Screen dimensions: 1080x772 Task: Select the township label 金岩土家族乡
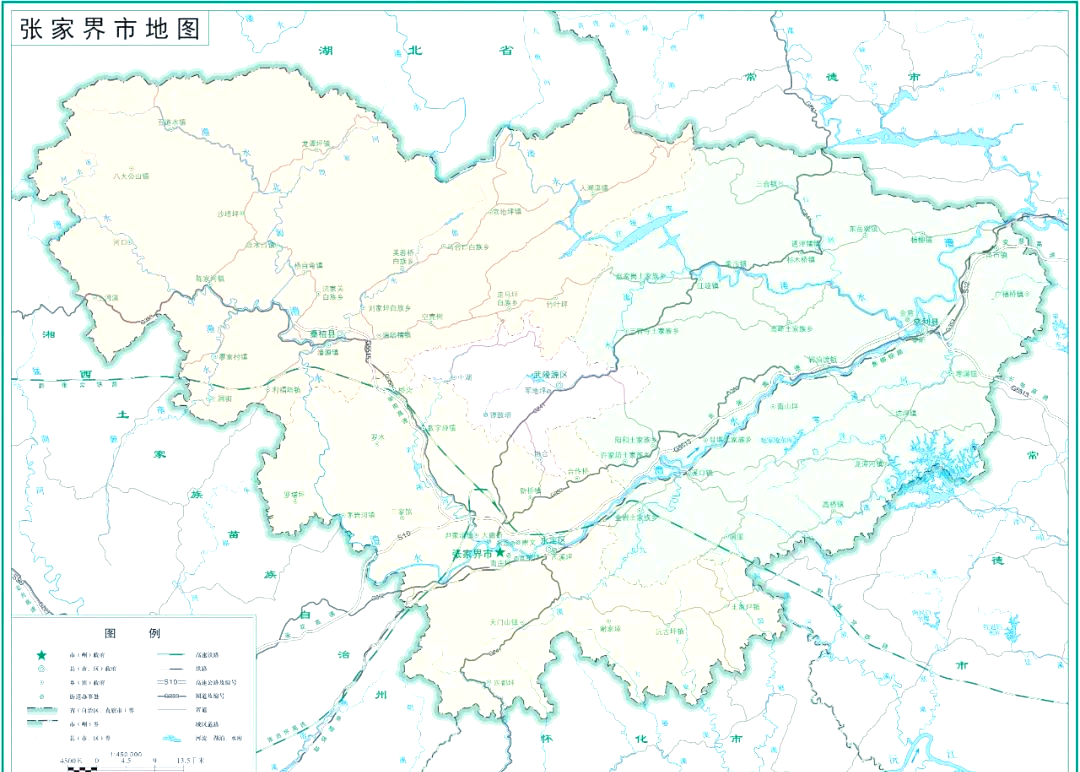(x=636, y=517)
